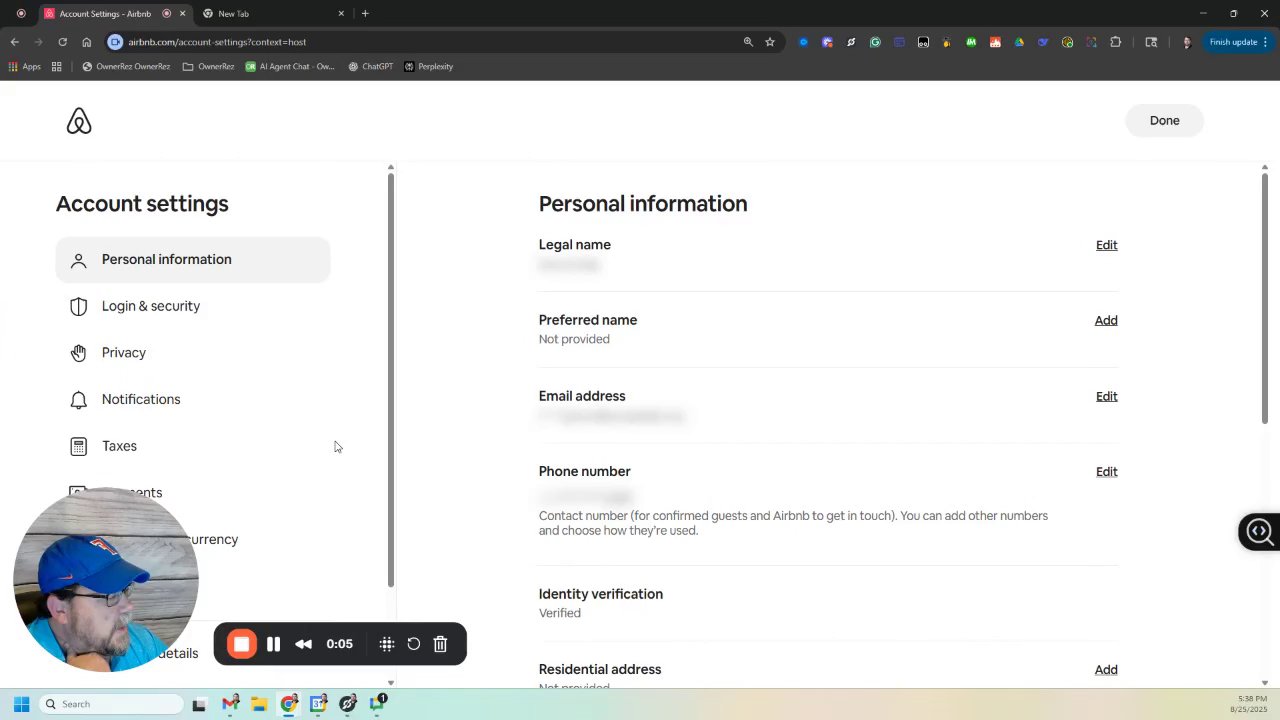This screenshot has width=1280, height=720.
Task: Edit the Email address
Action: point(1106,397)
